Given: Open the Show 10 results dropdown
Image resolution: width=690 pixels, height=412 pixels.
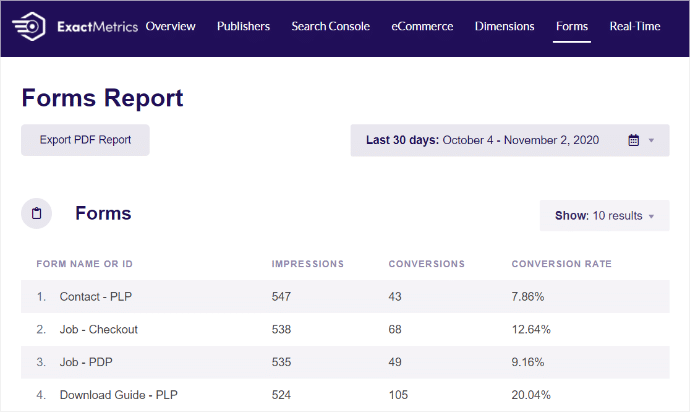Looking at the screenshot, I should coord(605,216).
